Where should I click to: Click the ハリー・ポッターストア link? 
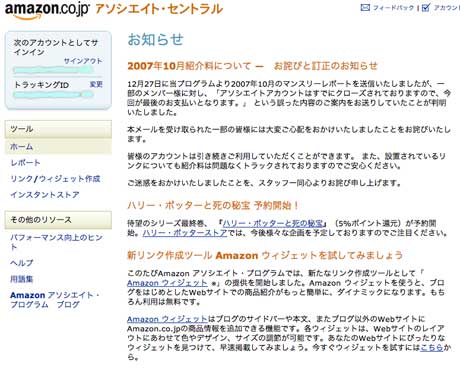pyautogui.click(x=185, y=233)
